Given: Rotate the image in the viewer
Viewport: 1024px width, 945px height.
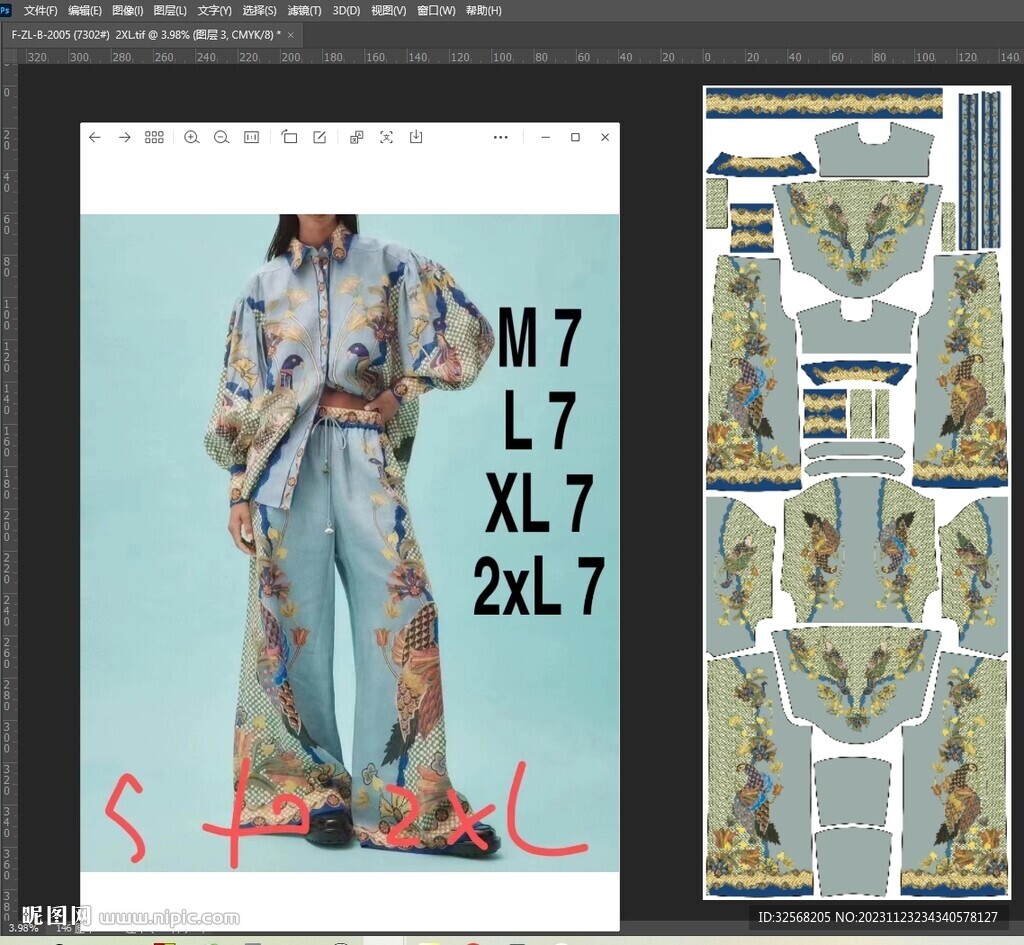Looking at the screenshot, I should click(x=289, y=137).
